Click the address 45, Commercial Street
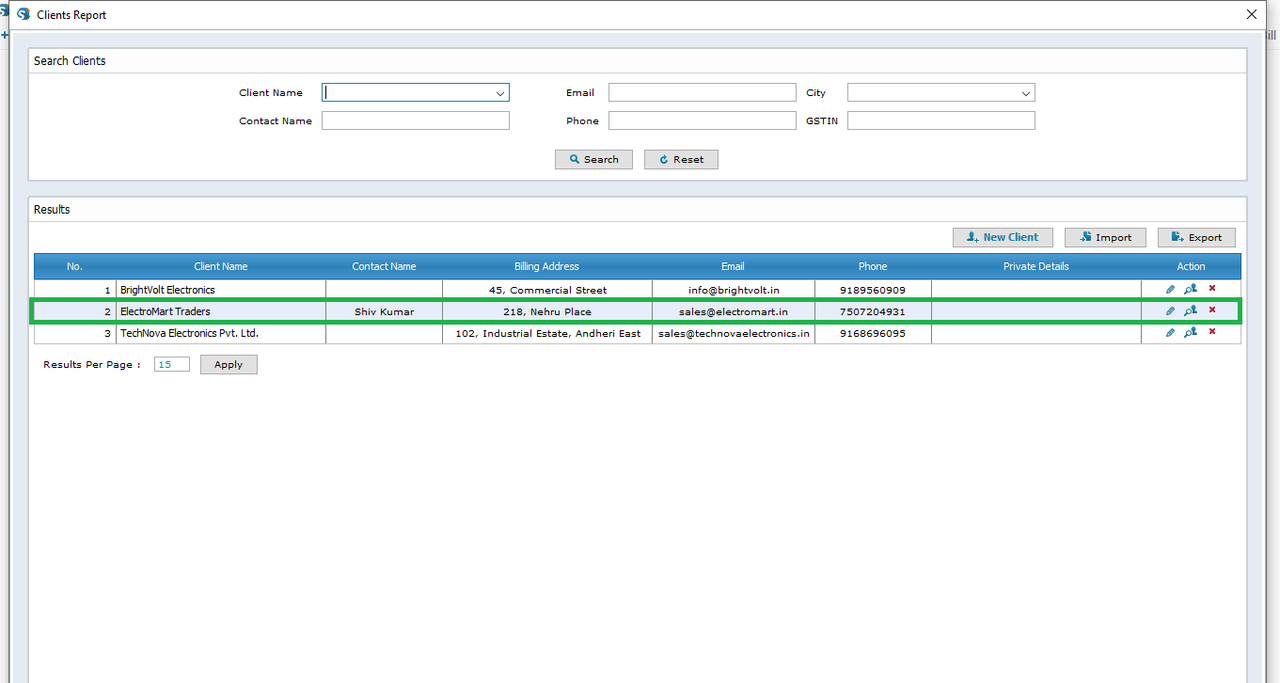 click(547, 290)
